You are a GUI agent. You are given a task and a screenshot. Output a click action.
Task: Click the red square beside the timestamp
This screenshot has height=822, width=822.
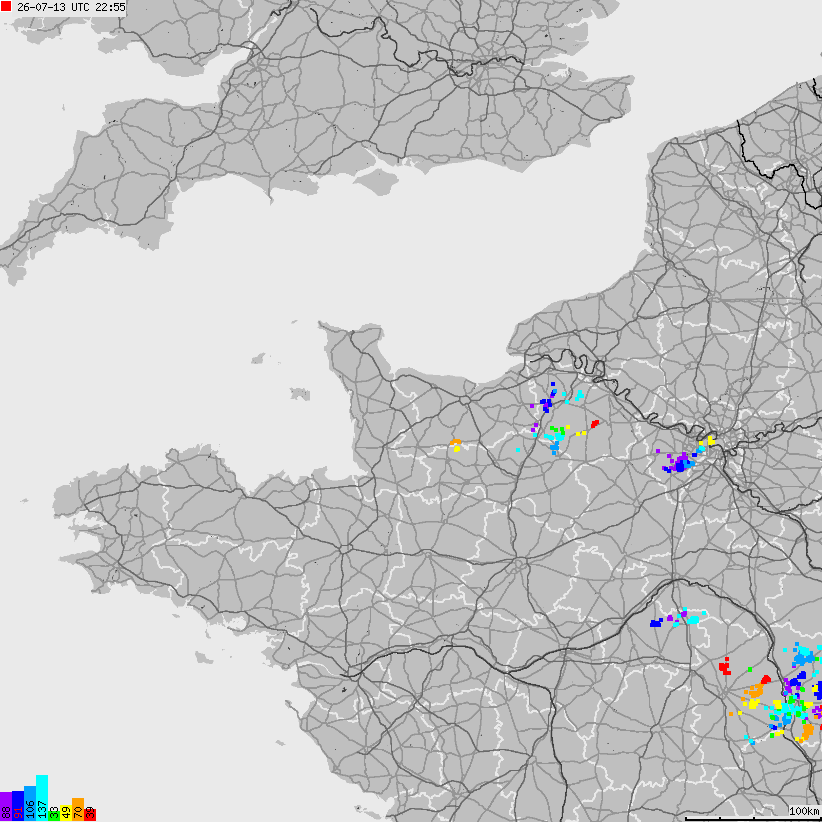(x=6, y=7)
